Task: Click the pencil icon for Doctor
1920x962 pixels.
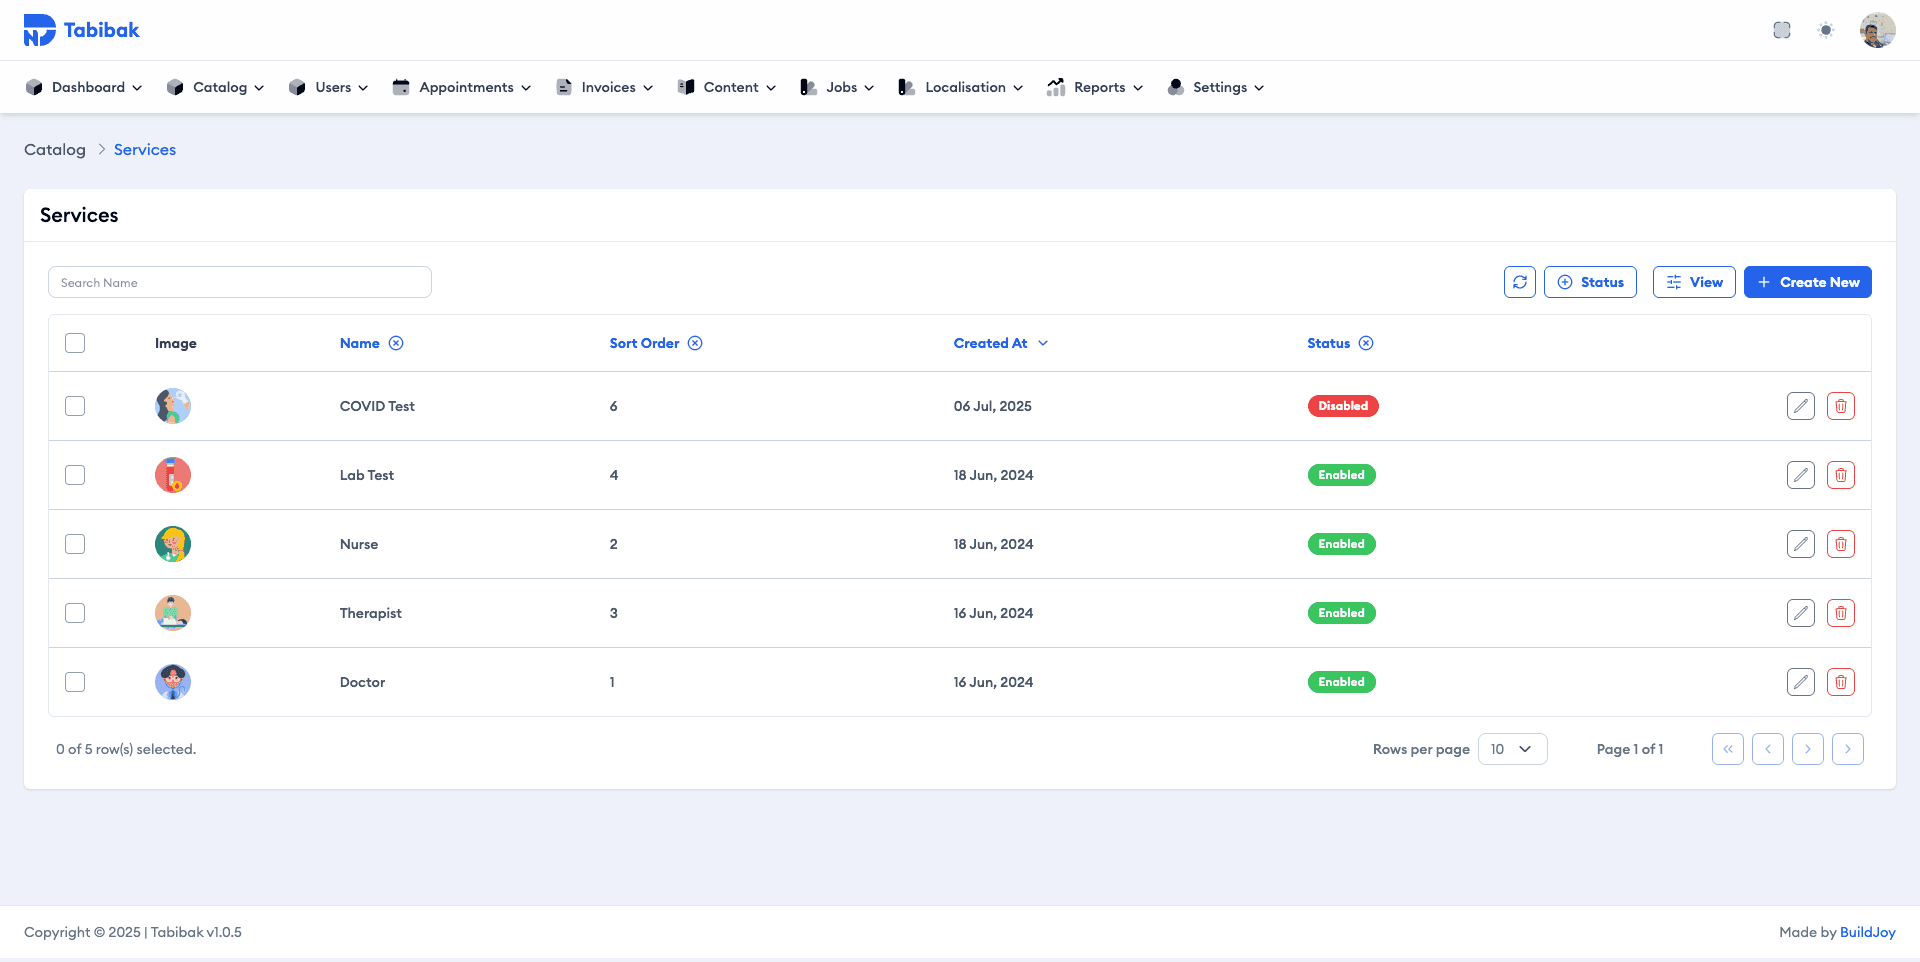Action: pyautogui.click(x=1800, y=682)
